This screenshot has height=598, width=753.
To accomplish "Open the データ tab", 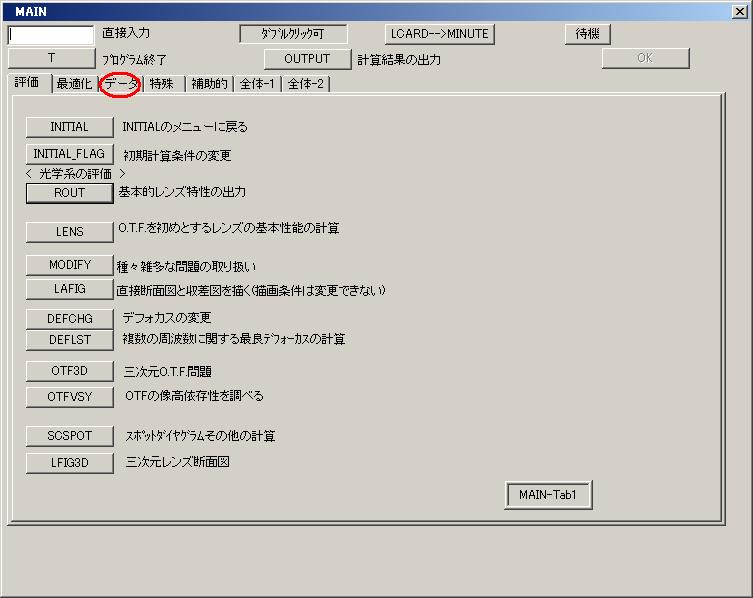I will point(121,84).
